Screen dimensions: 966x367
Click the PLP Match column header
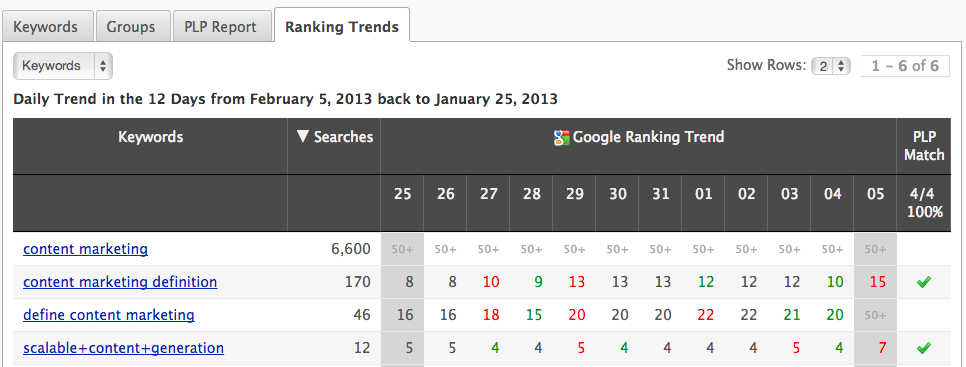[x=924, y=146]
